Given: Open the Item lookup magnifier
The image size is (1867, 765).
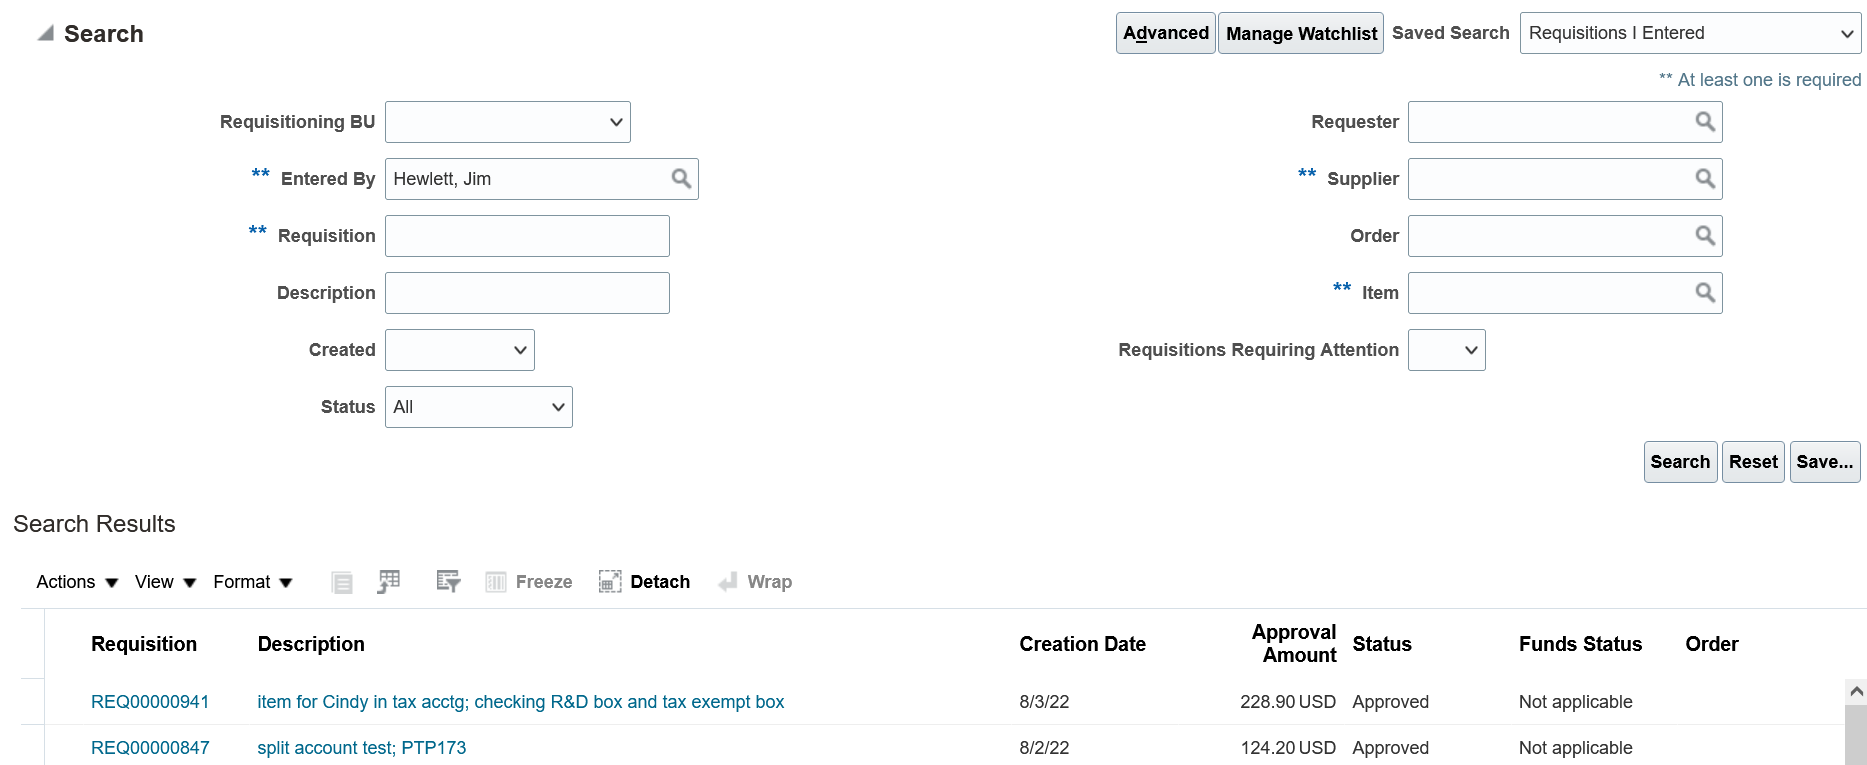Looking at the screenshot, I should [x=1706, y=293].
